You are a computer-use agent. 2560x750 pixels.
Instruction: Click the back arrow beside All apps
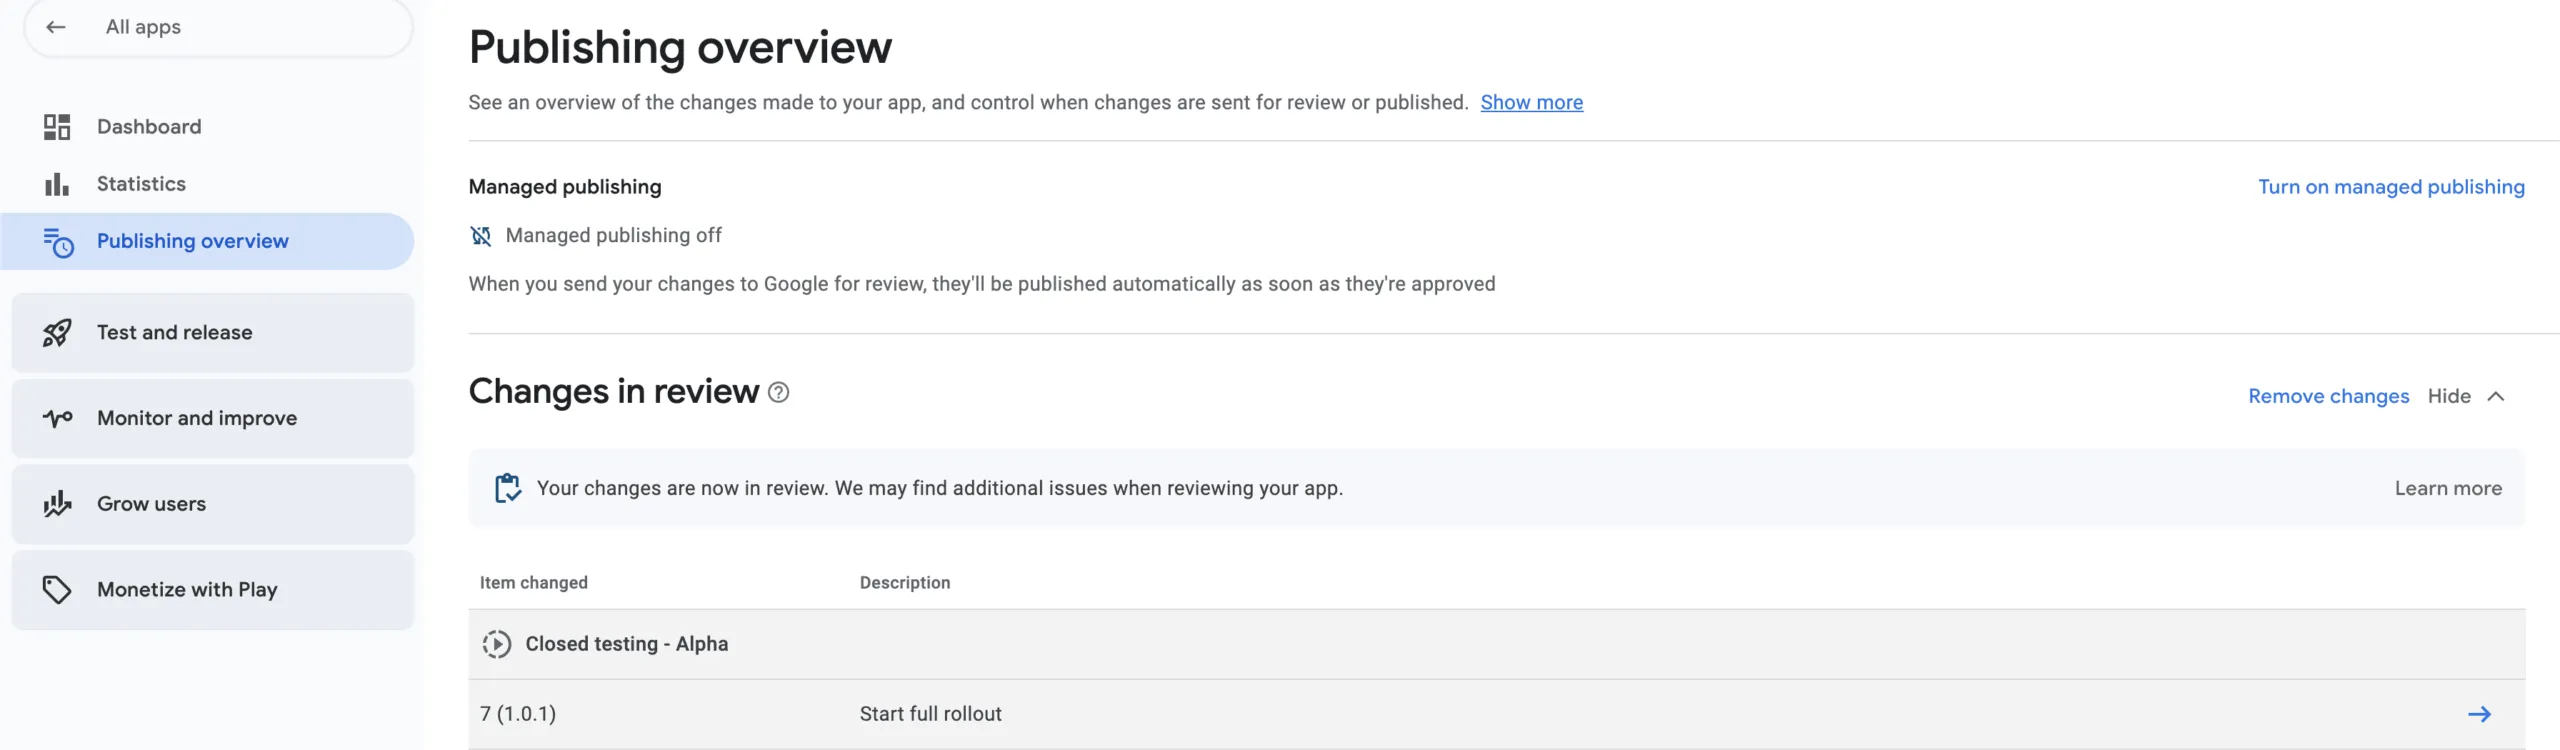(x=56, y=27)
